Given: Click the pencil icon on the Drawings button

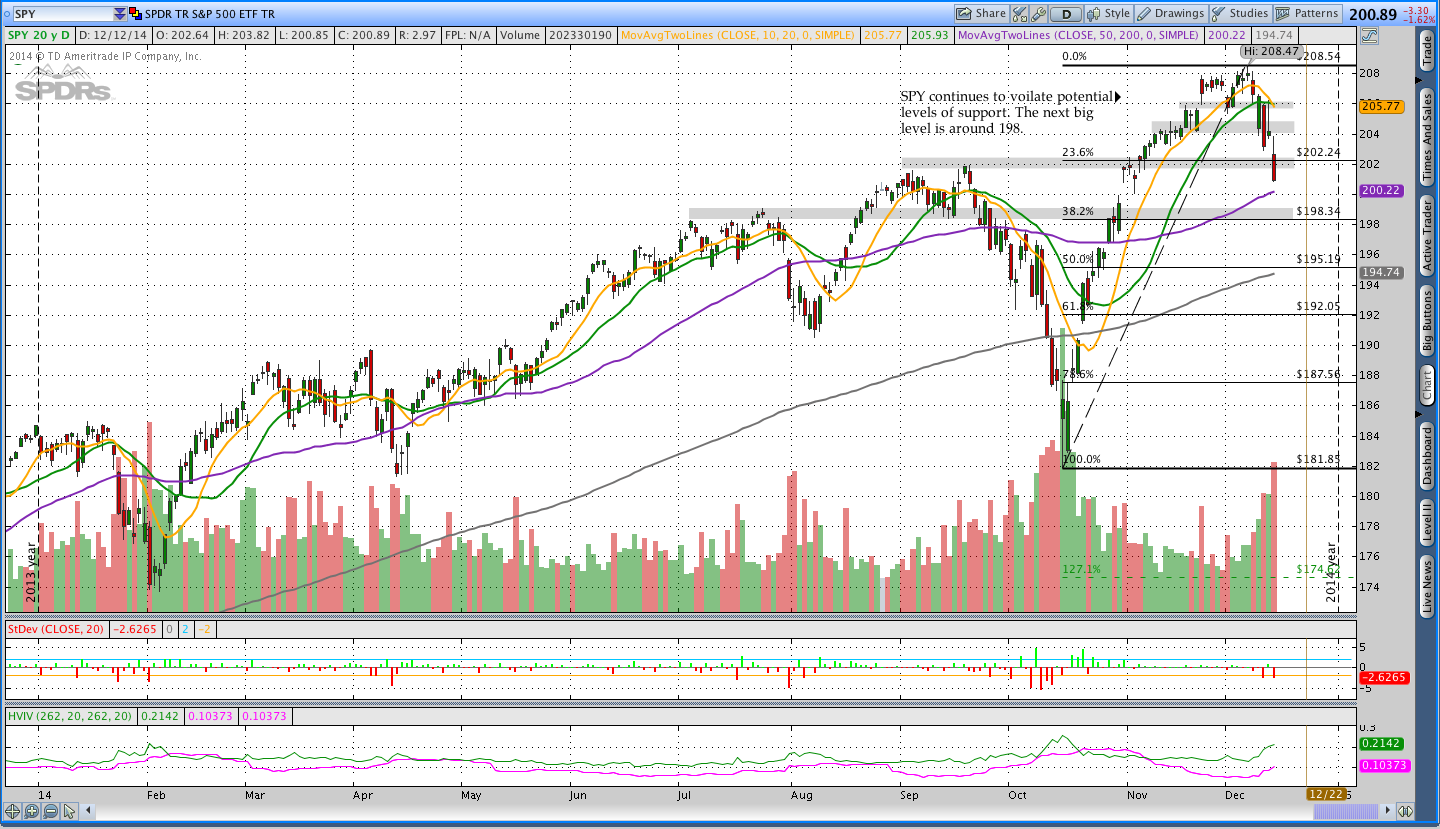Looking at the screenshot, I should tap(1144, 13).
